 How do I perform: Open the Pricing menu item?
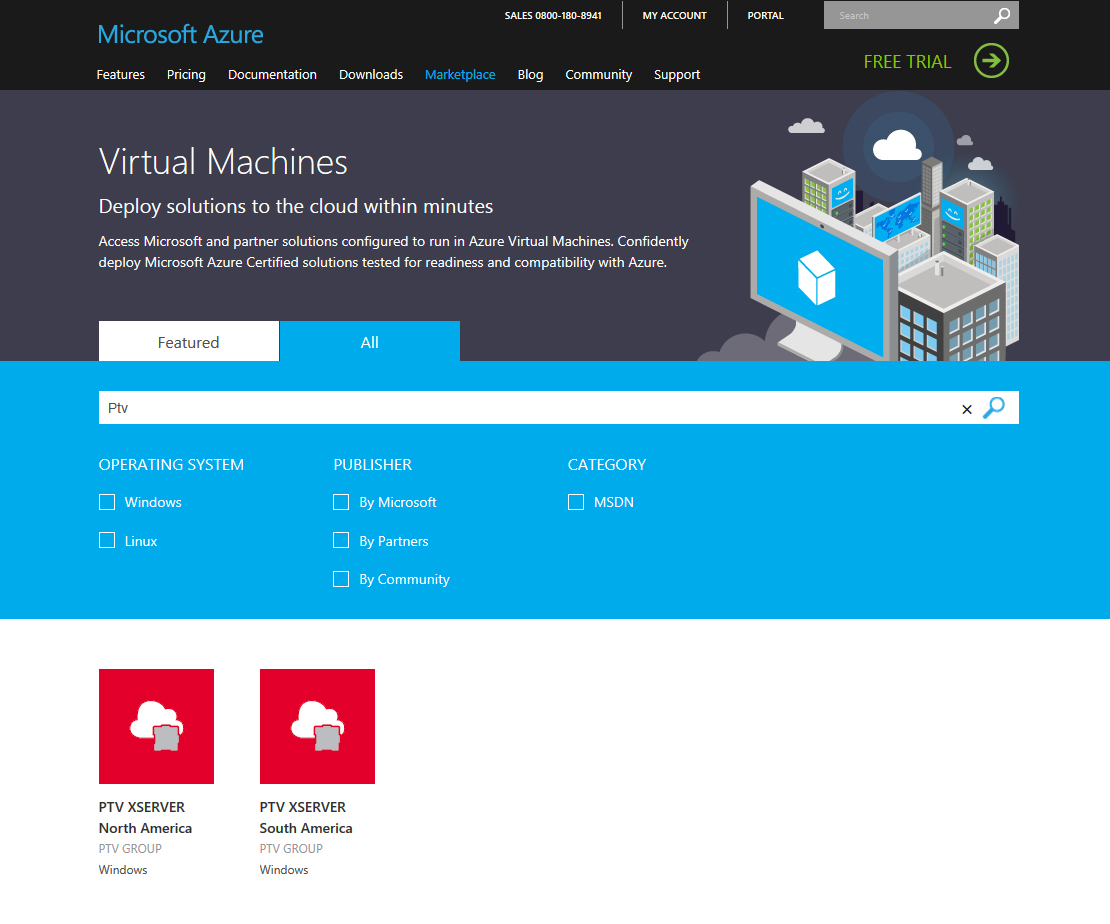[186, 75]
